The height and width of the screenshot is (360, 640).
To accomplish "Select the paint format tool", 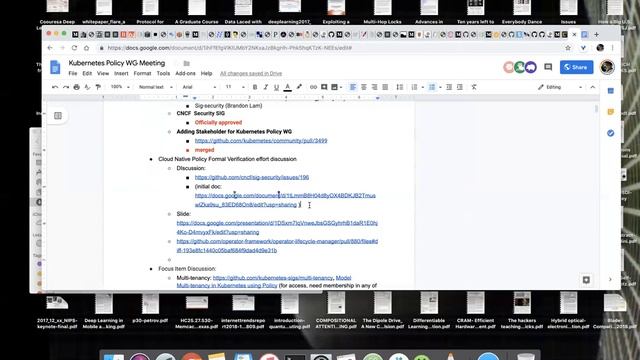I will point(98,87).
